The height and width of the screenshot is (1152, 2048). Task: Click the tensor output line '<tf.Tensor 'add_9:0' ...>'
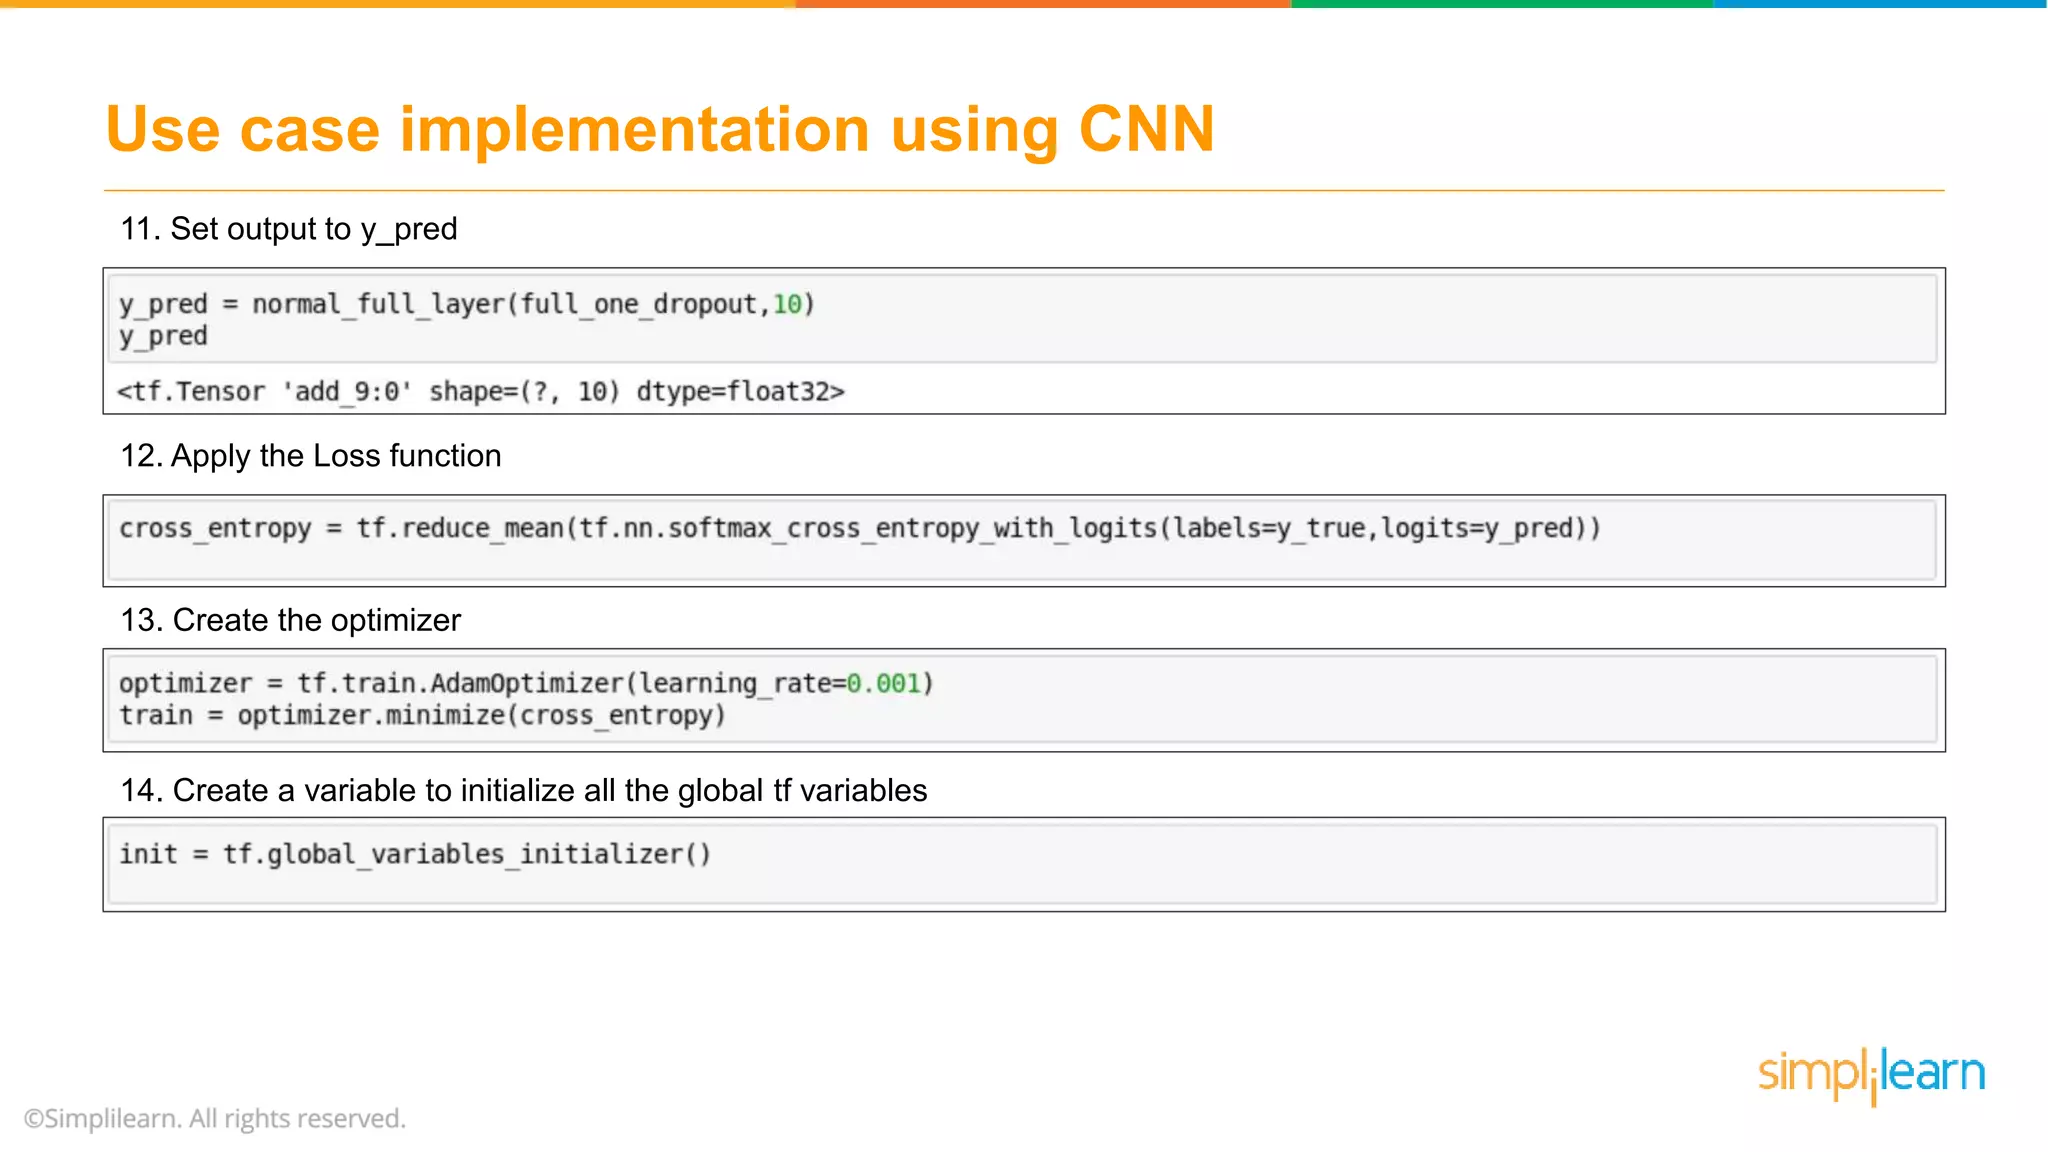coord(481,391)
